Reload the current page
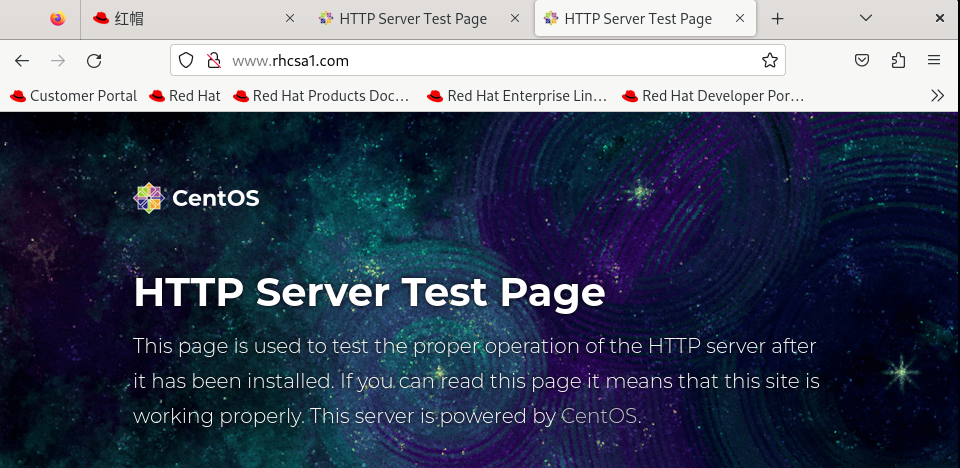Screen dimensions: 960x468 tap(94, 61)
